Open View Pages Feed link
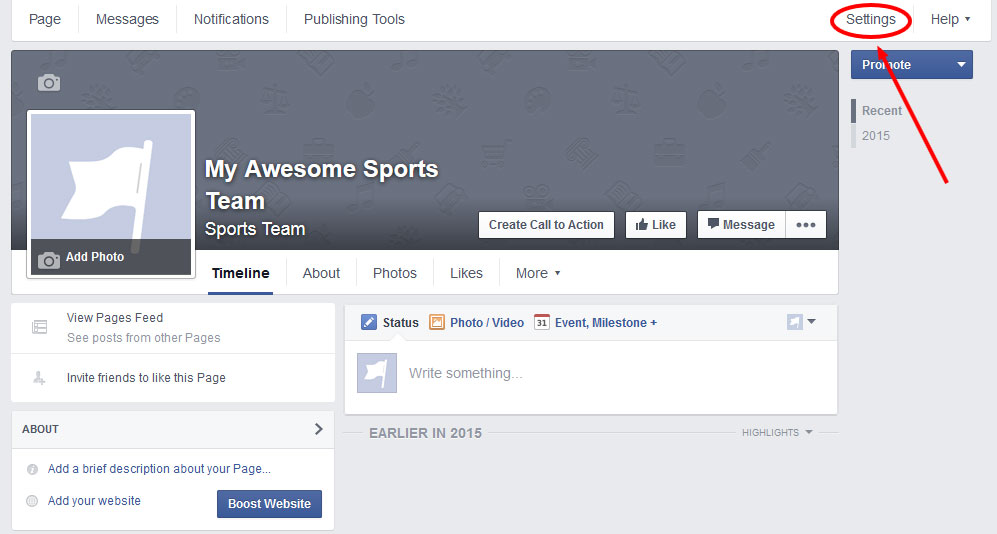Viewport: 997px width, 534px height. 115,318
